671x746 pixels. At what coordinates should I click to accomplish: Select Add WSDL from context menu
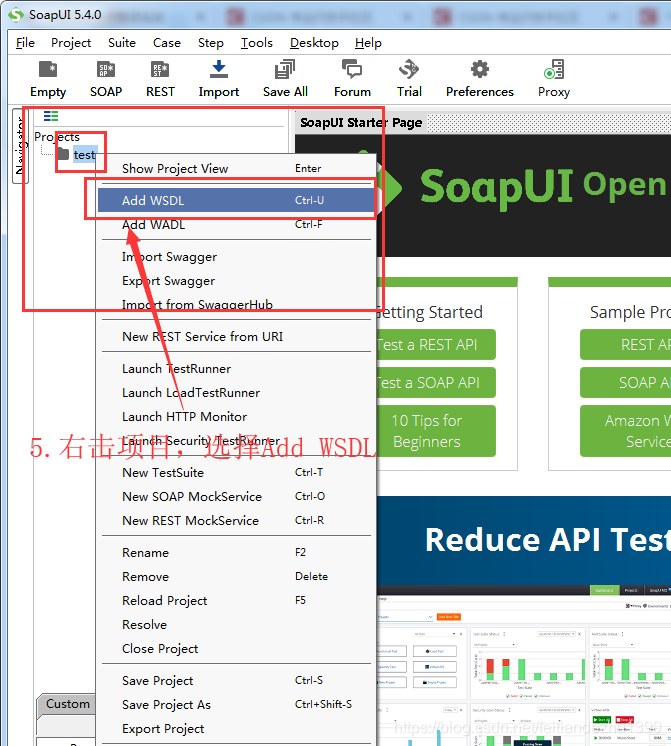click(x=236, y=200)
